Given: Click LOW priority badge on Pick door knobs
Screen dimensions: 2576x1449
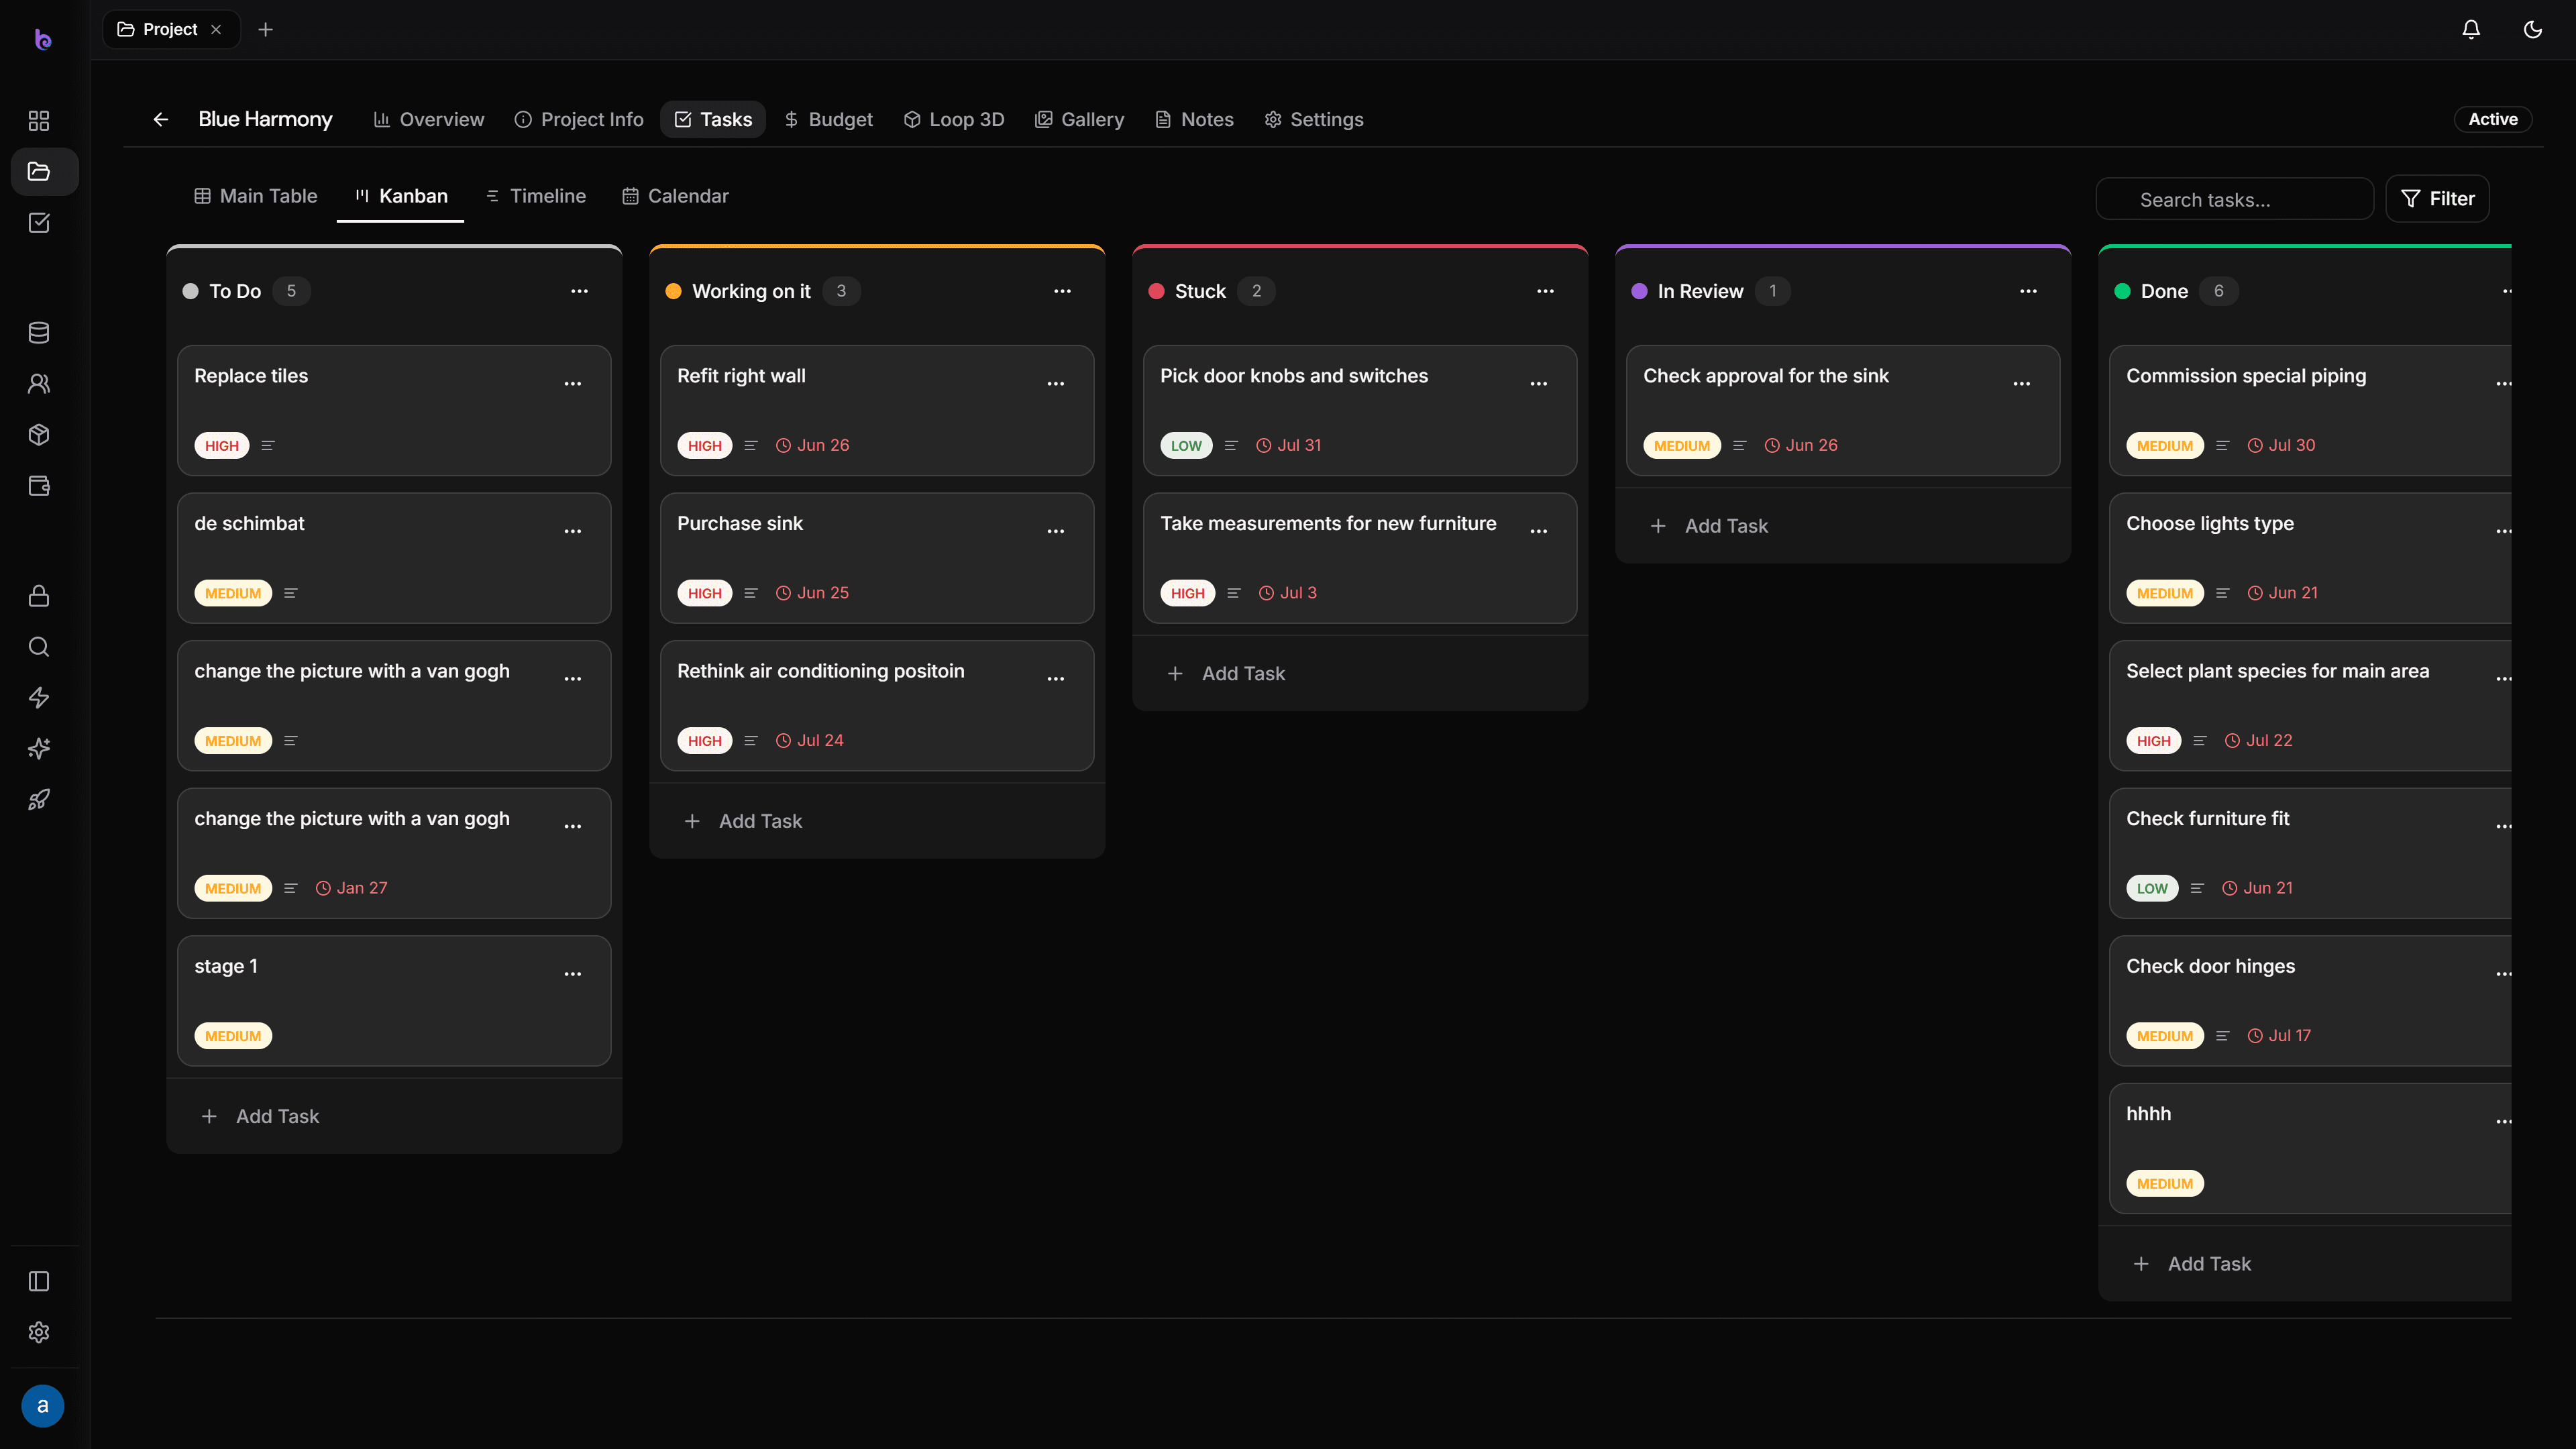Looking at the screenshot, I should pyautogui.click(x=1186, y=446).
